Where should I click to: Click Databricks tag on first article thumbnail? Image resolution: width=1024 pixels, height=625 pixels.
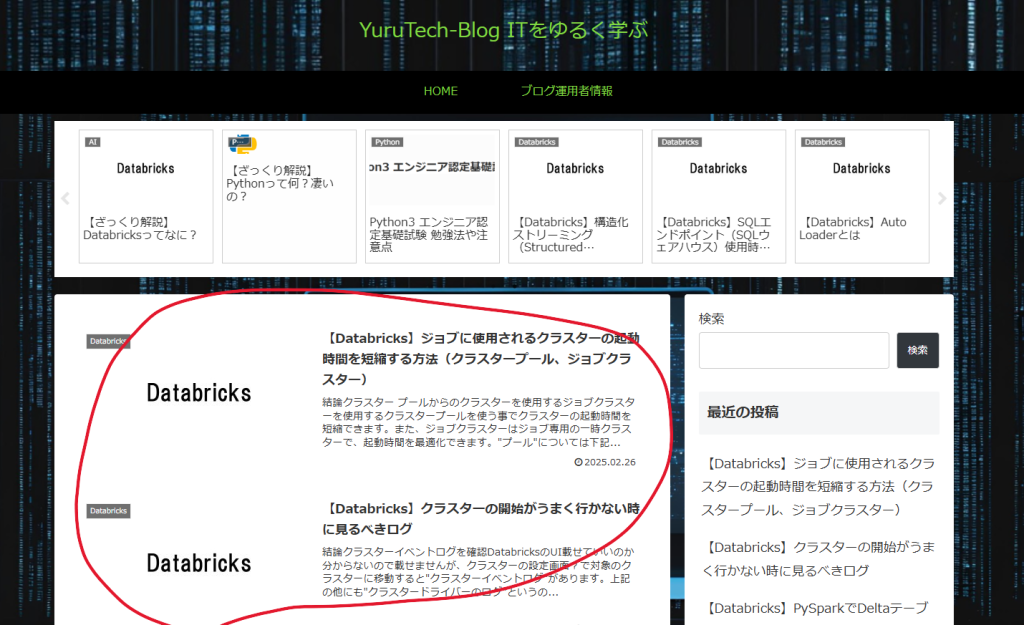[108, 341]
